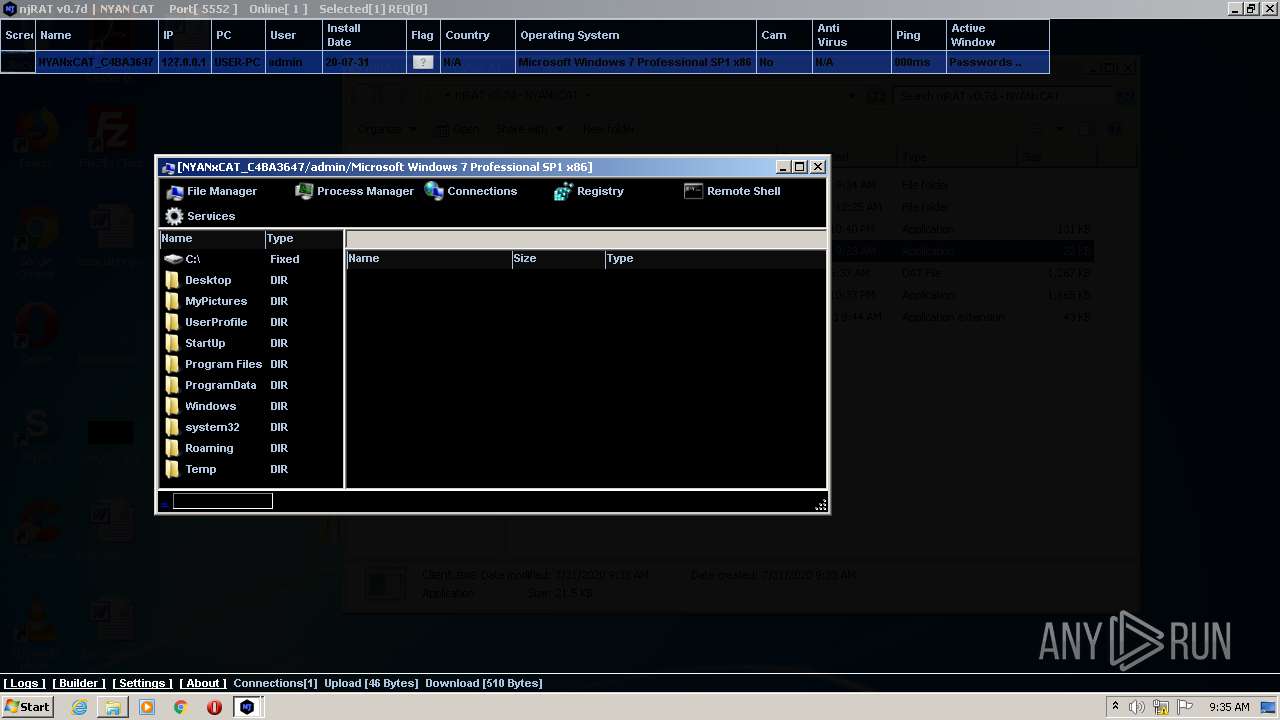The width and height of the screenshot is (1280, 720).
Task: Sort clients by Anti Virus header
Action: tap(851, 35)
